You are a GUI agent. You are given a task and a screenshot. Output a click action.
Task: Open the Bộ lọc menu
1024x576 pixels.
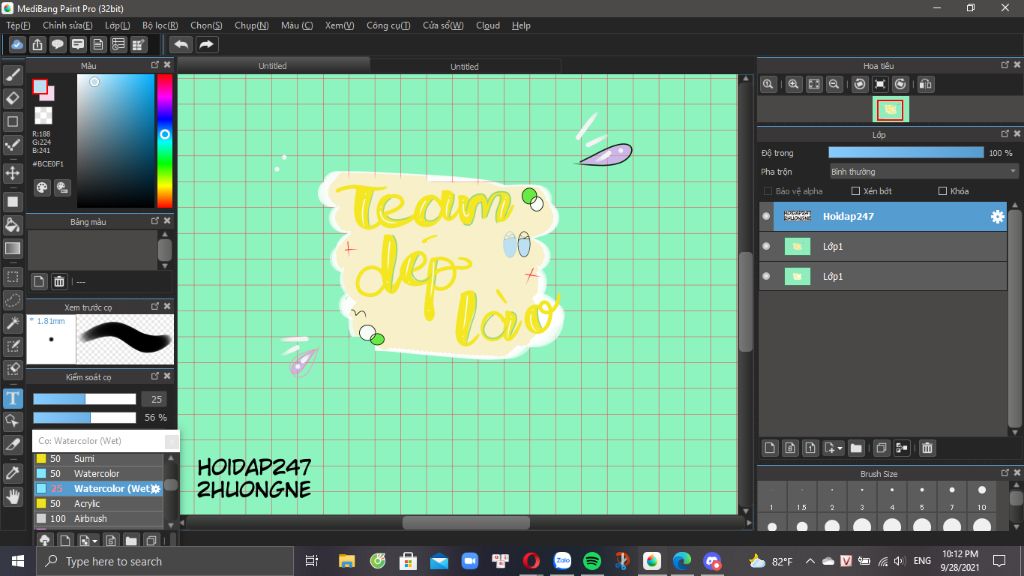pyautogui.click(x=160, y=25)
